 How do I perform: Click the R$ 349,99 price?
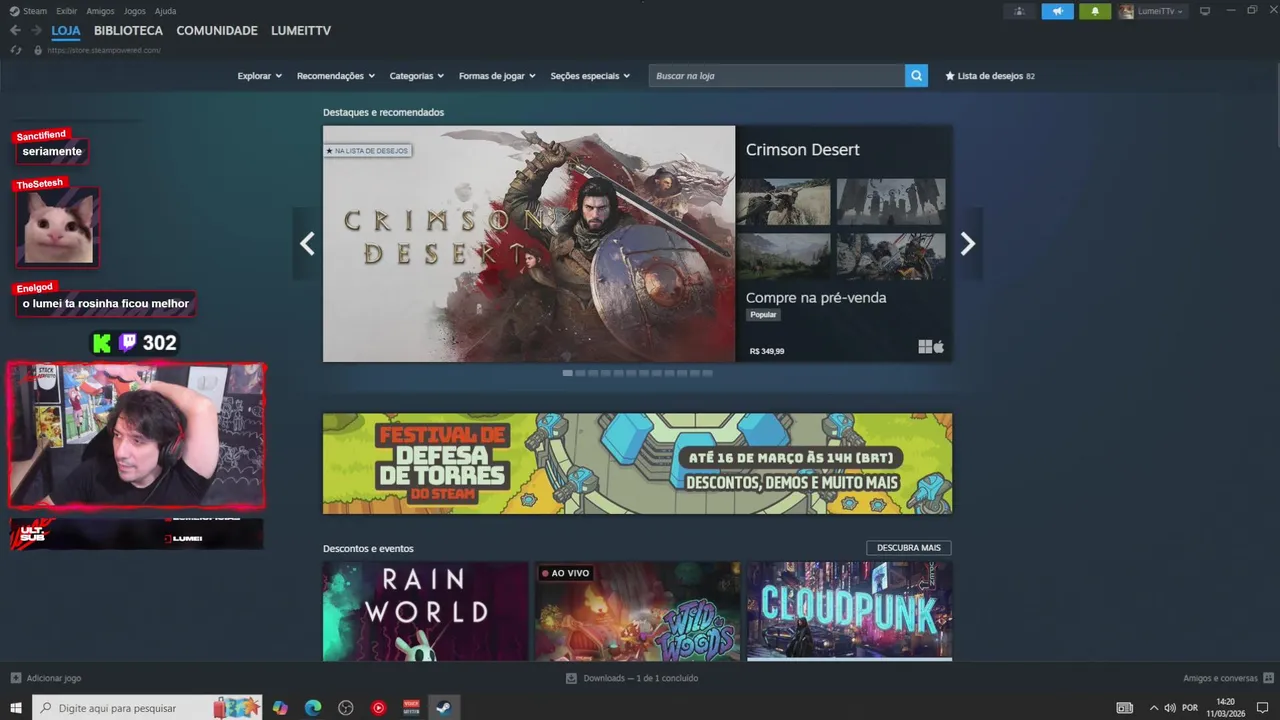767,351
